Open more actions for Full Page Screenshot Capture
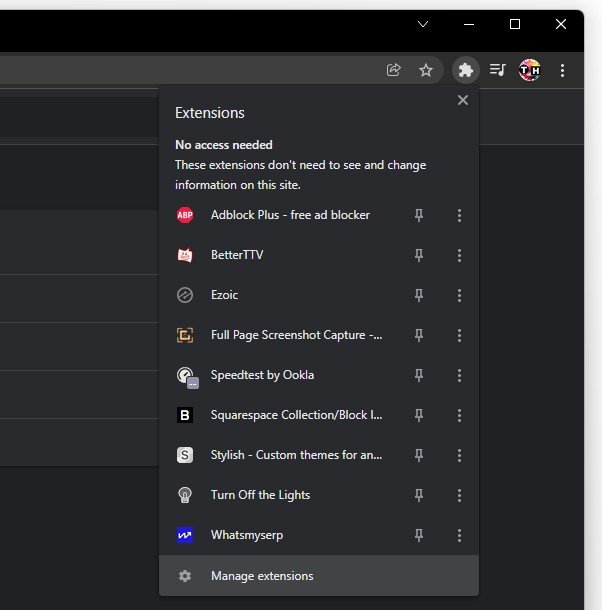This screenshot has width=602, height=610. coord(459,335)
